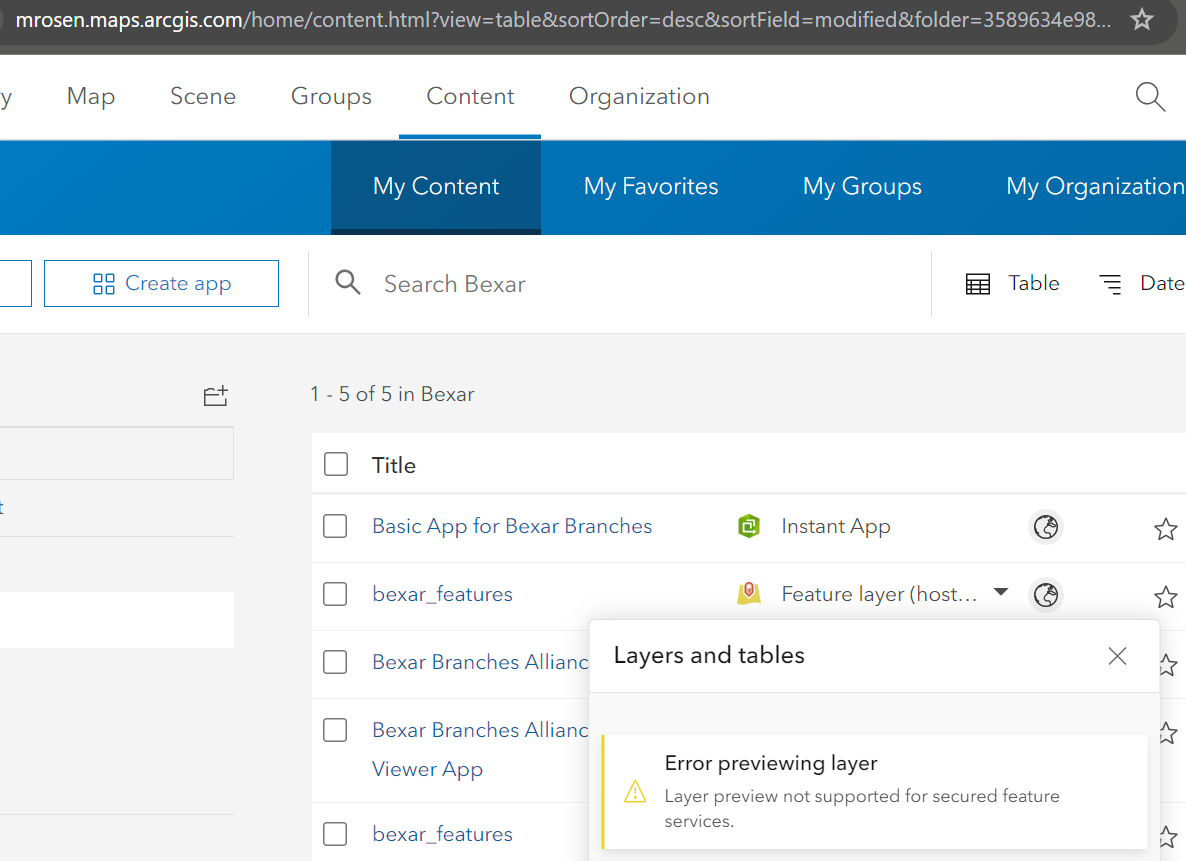The image size is (1186, 861).
Task: Go to the Scene tab
Action: (x=203, y=96)
